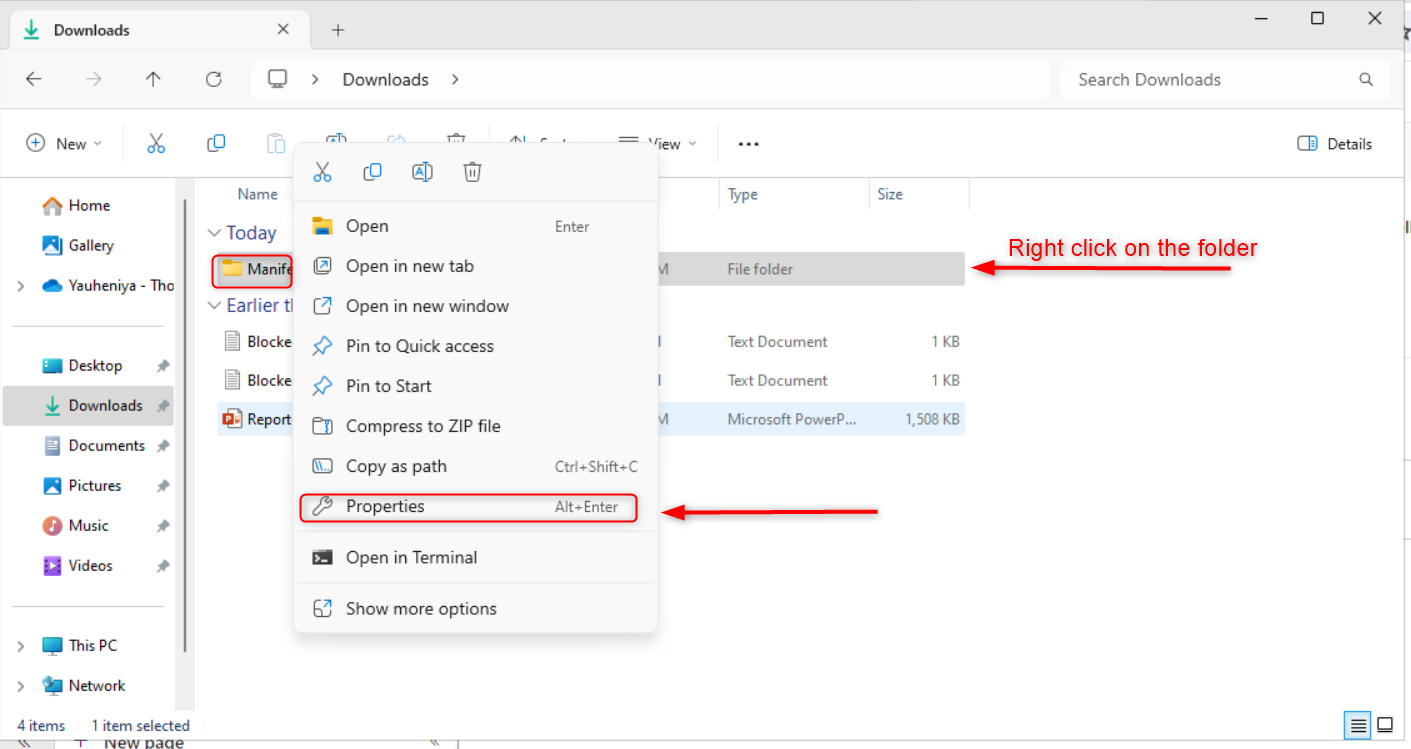Click Show more options in the context menu

pyautogui.click(x=421, y=608)
